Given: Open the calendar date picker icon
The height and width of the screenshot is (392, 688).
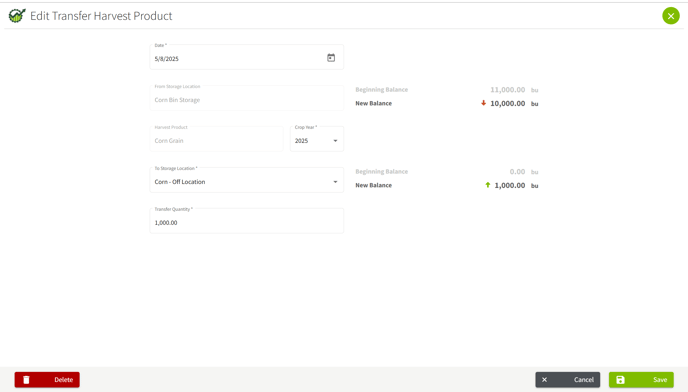Looking at the screenshot, I should click(x=331, y=58).
